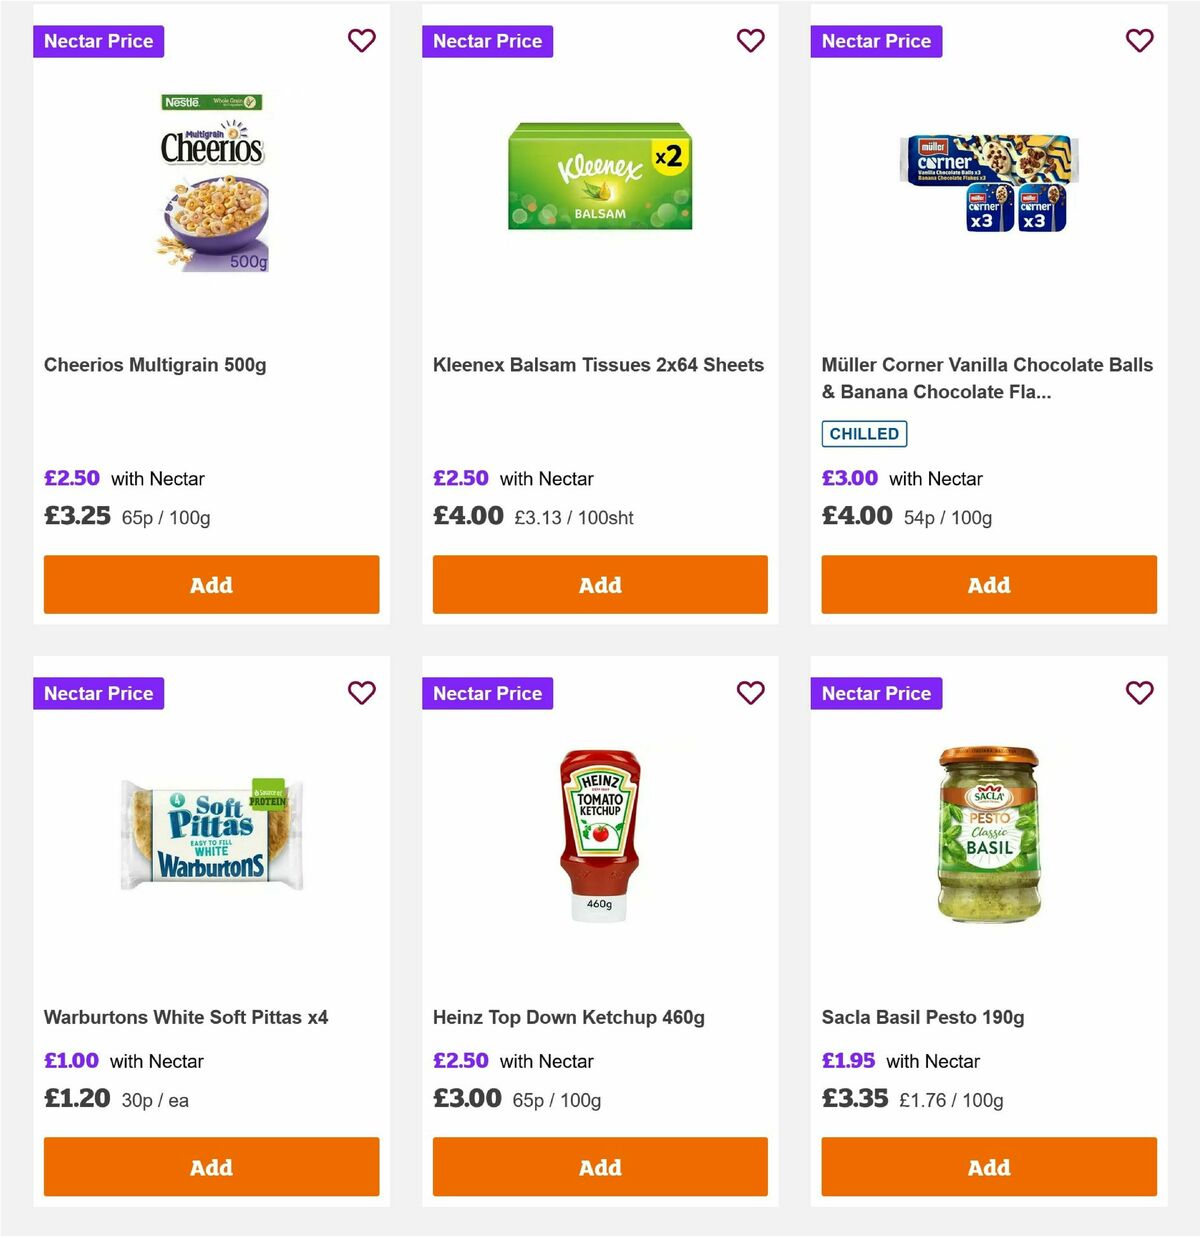1200x1238 pixels.
Task: Select the CHILLED tag on Müller Corner
Action: 864,433
